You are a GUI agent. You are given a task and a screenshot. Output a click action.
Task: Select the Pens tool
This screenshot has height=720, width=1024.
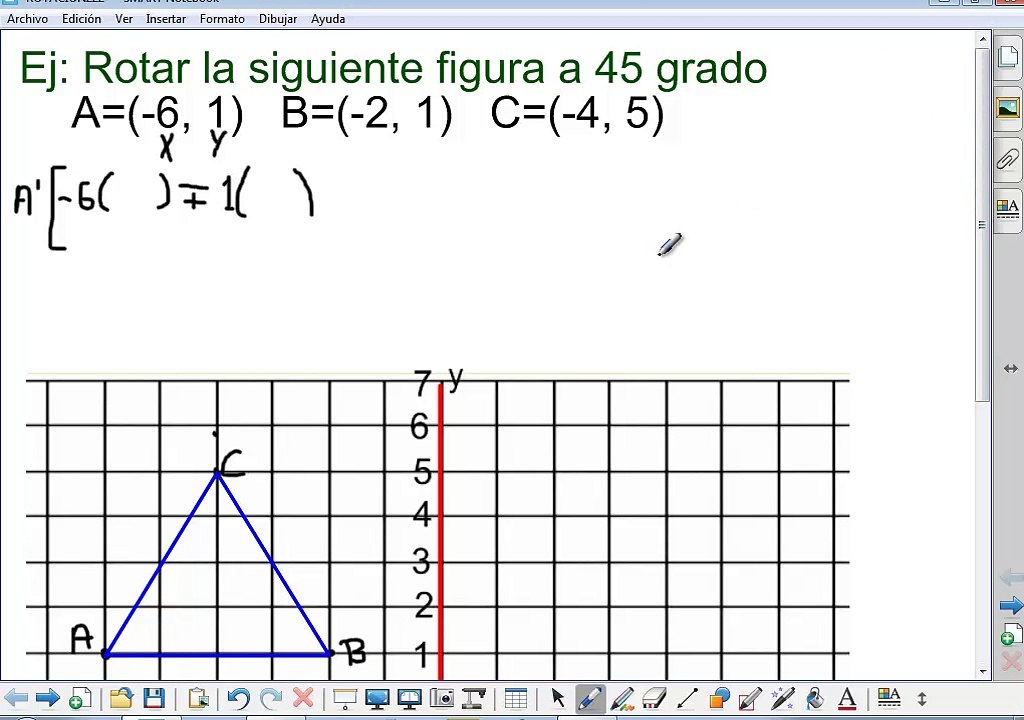coord(590,698)
